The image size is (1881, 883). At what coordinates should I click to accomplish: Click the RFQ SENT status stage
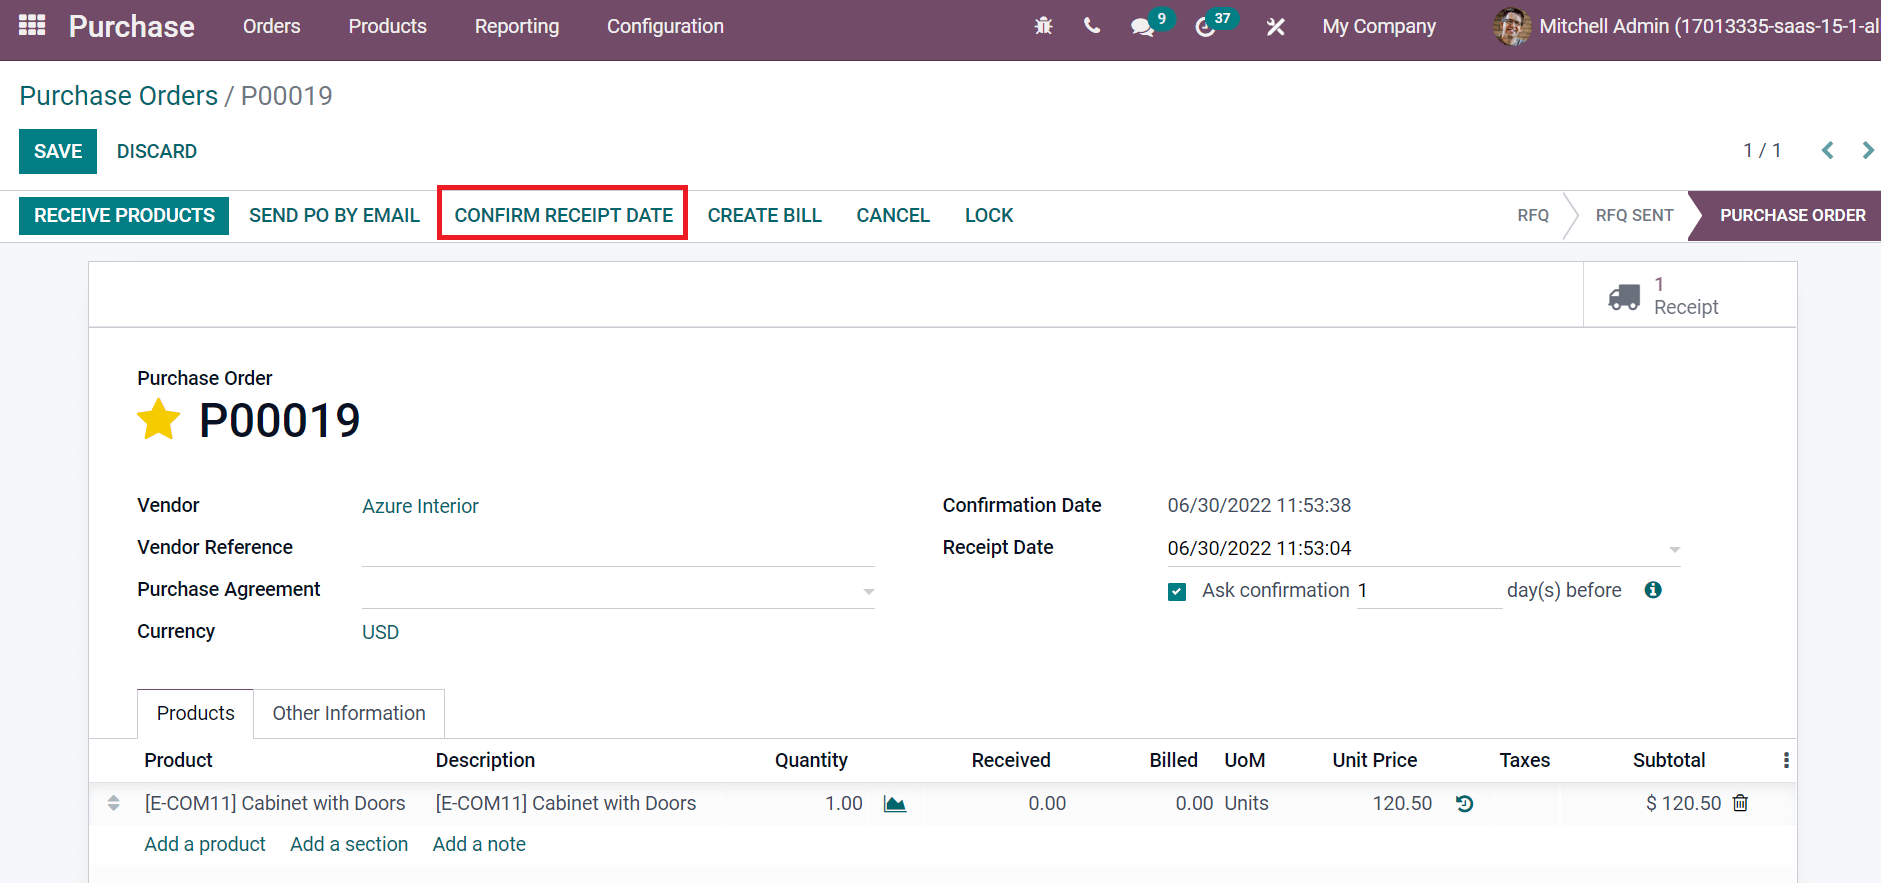tap(1634, 215)
